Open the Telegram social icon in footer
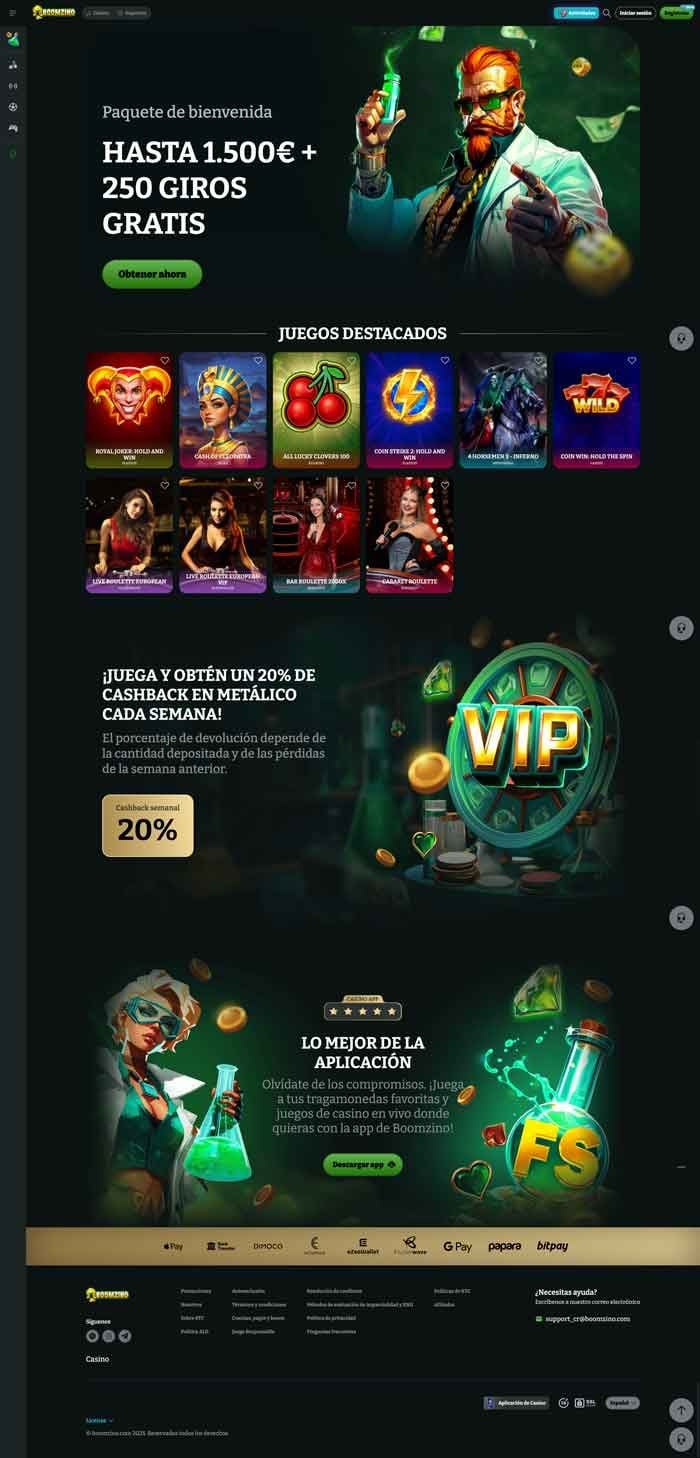Image resolution: width=700 pixels, height=1458 pixels. point(125,1336)
